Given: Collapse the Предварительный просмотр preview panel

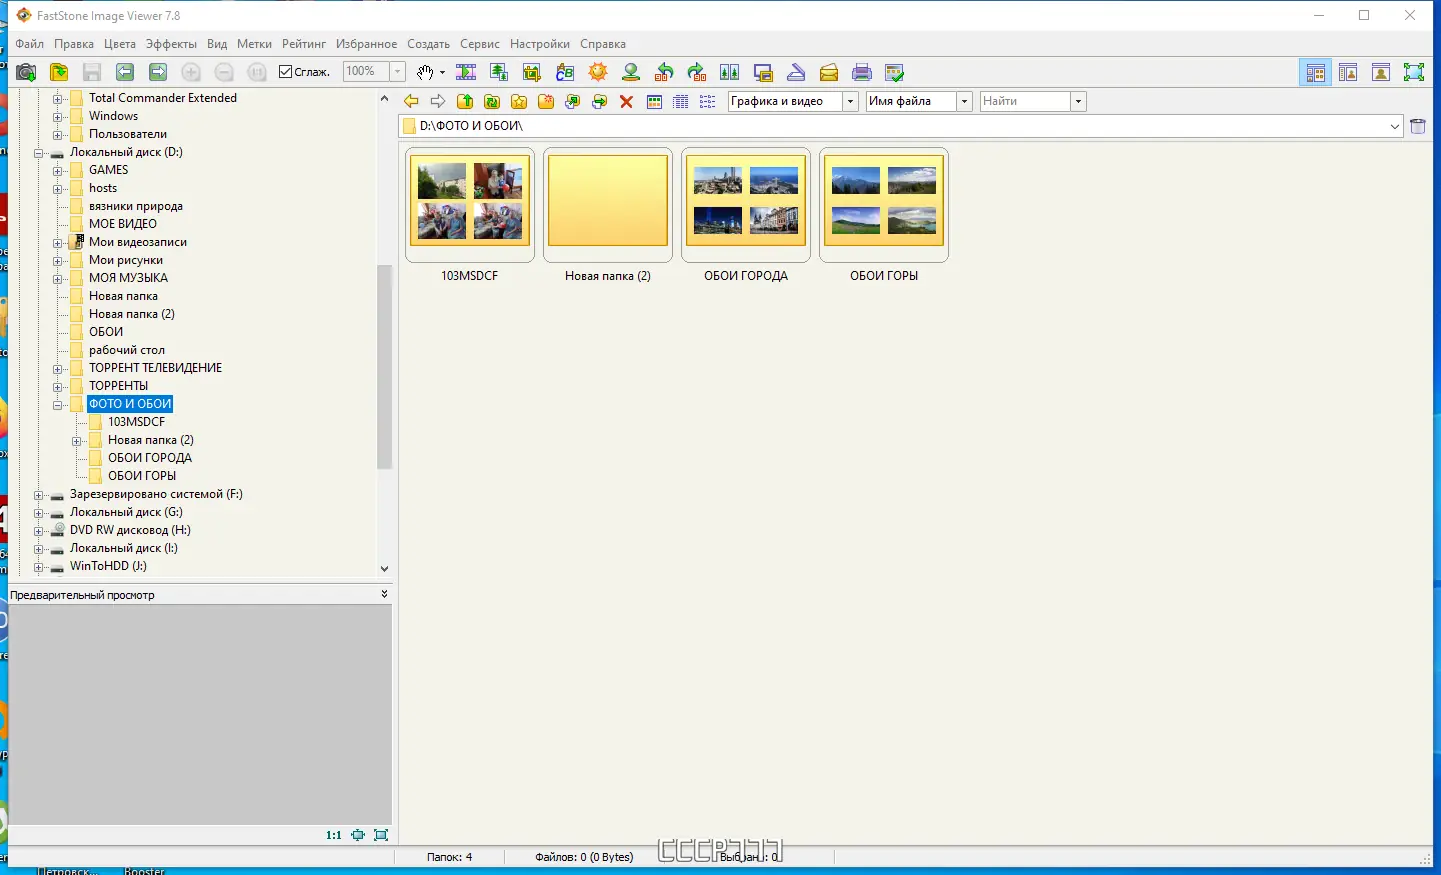Looking at the screenshot, I should pos(384,594).
